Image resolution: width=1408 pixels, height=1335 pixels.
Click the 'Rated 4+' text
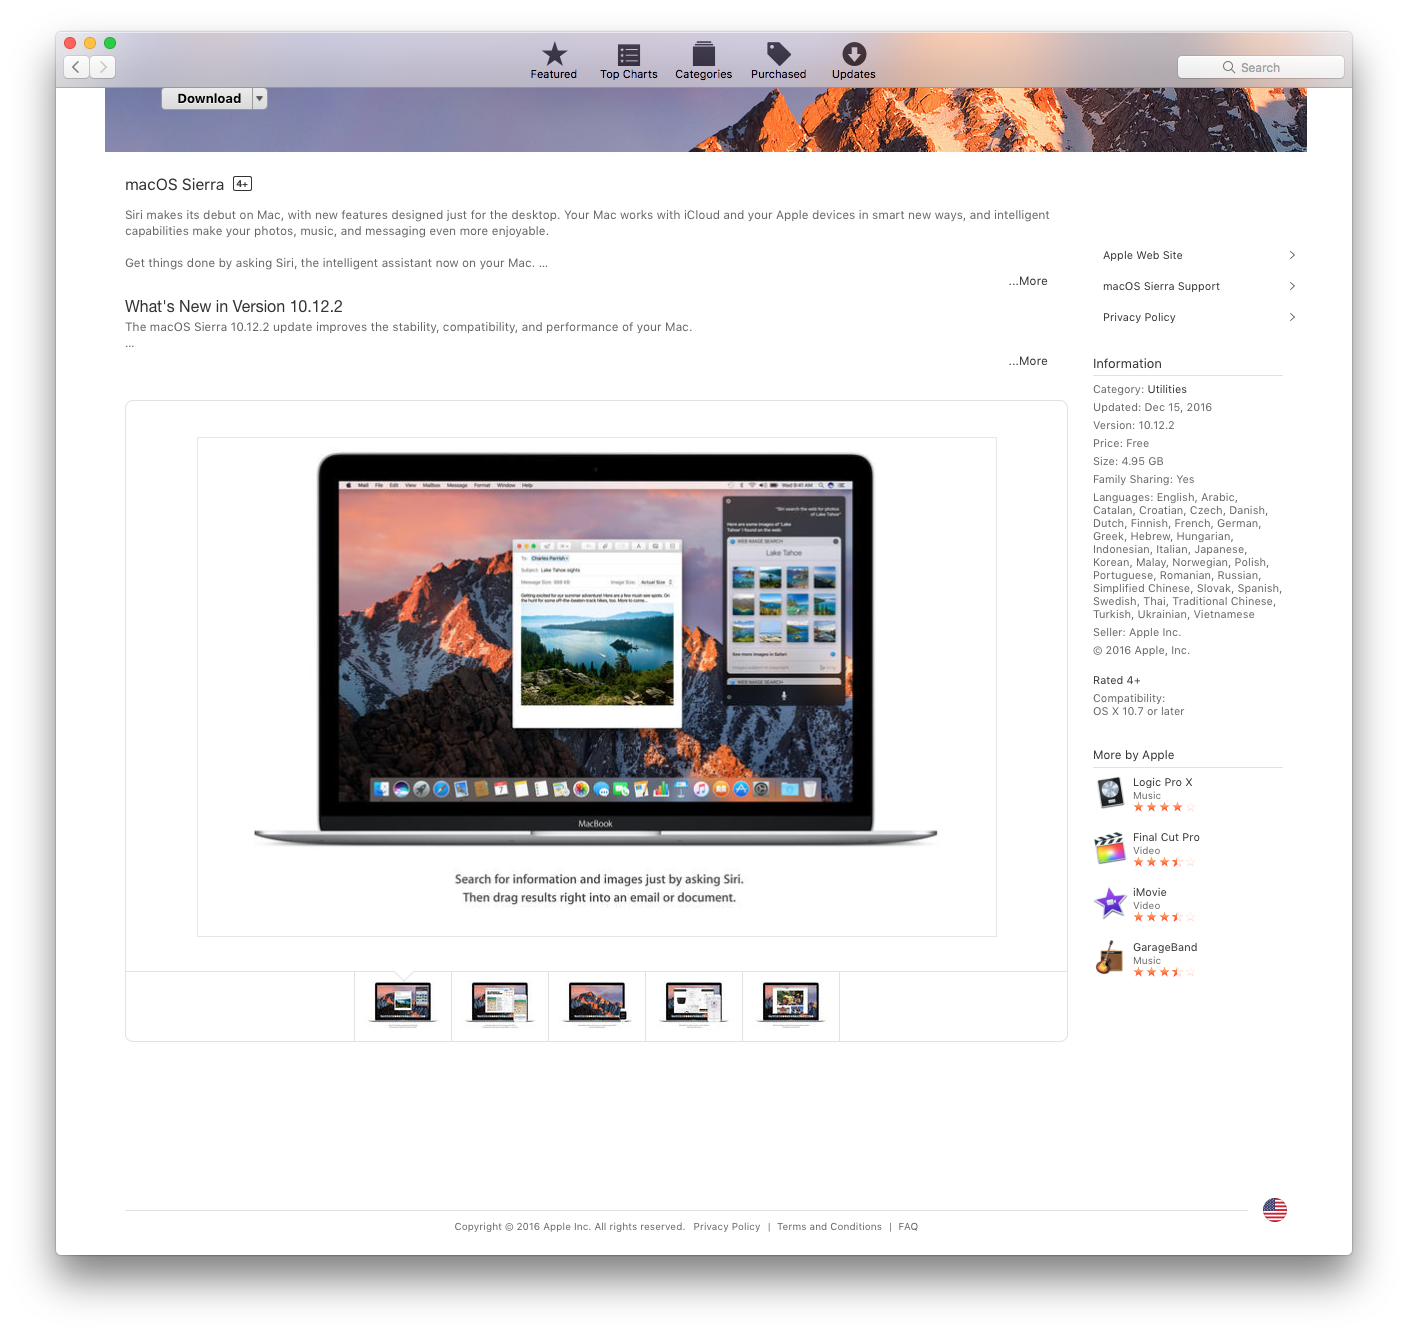coord(1117,680)
